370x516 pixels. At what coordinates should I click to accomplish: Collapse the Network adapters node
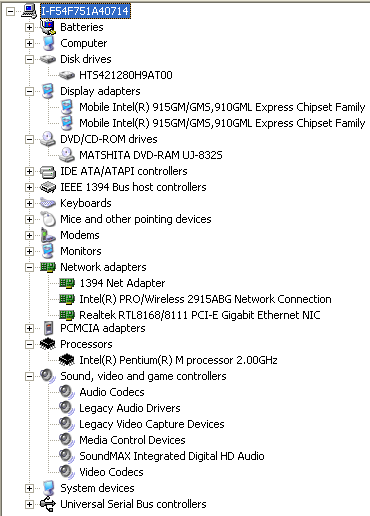coord(29,267)
